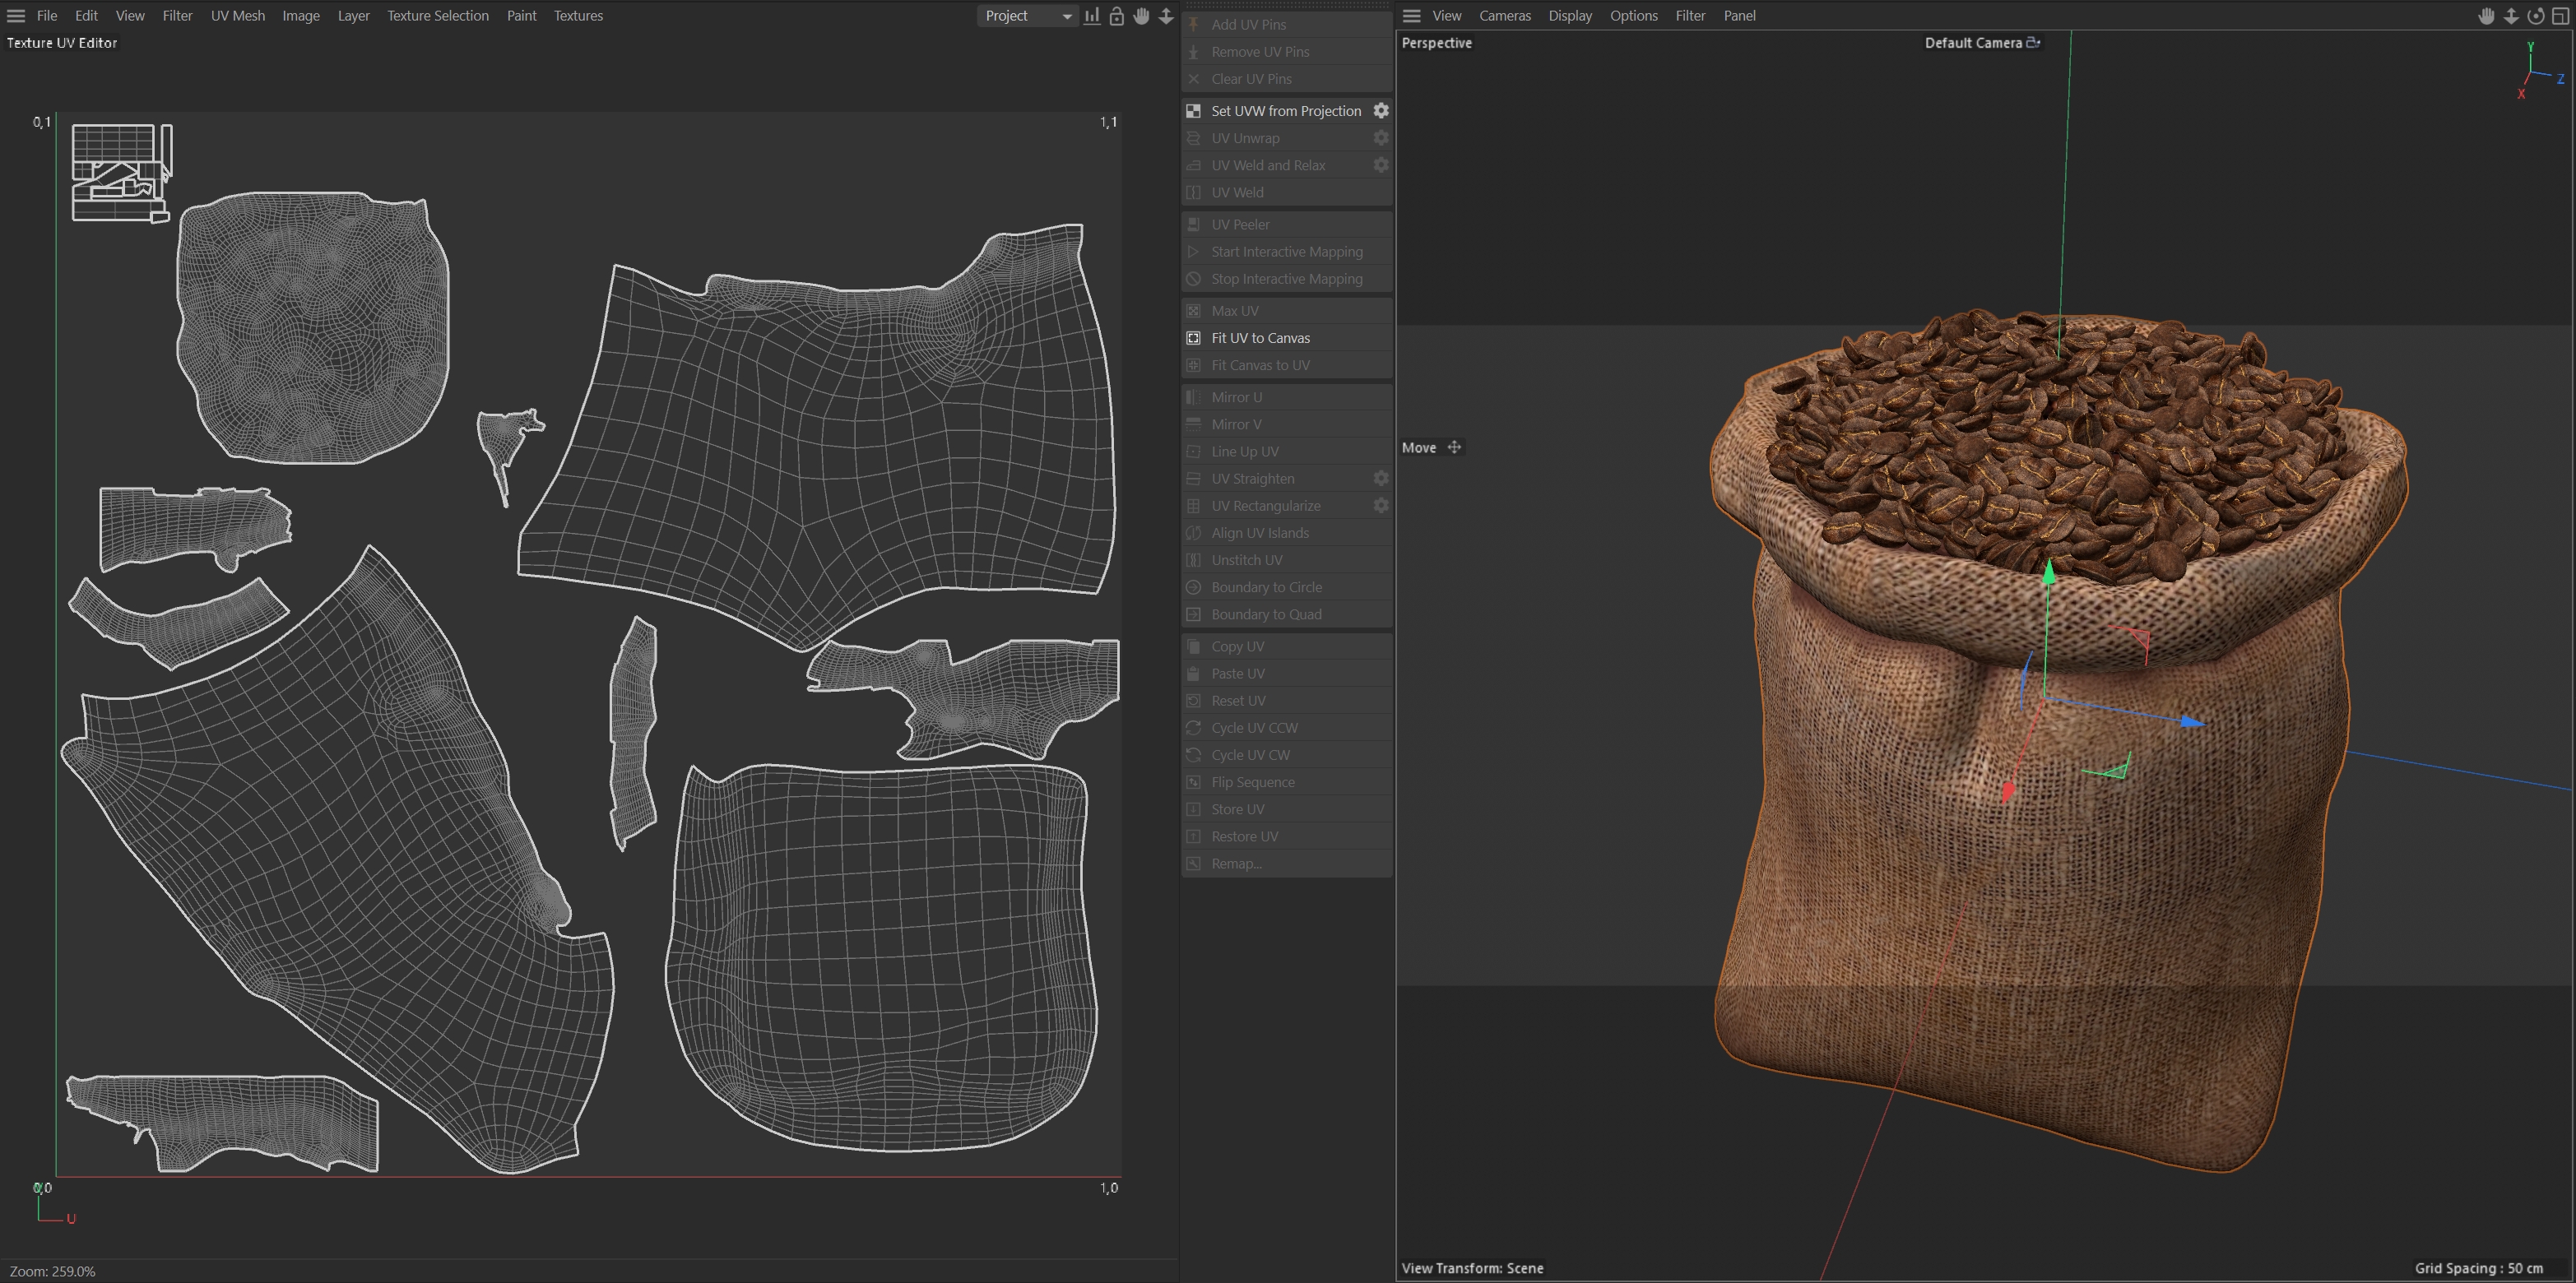Click Set UVW from Projection command

1286,111
